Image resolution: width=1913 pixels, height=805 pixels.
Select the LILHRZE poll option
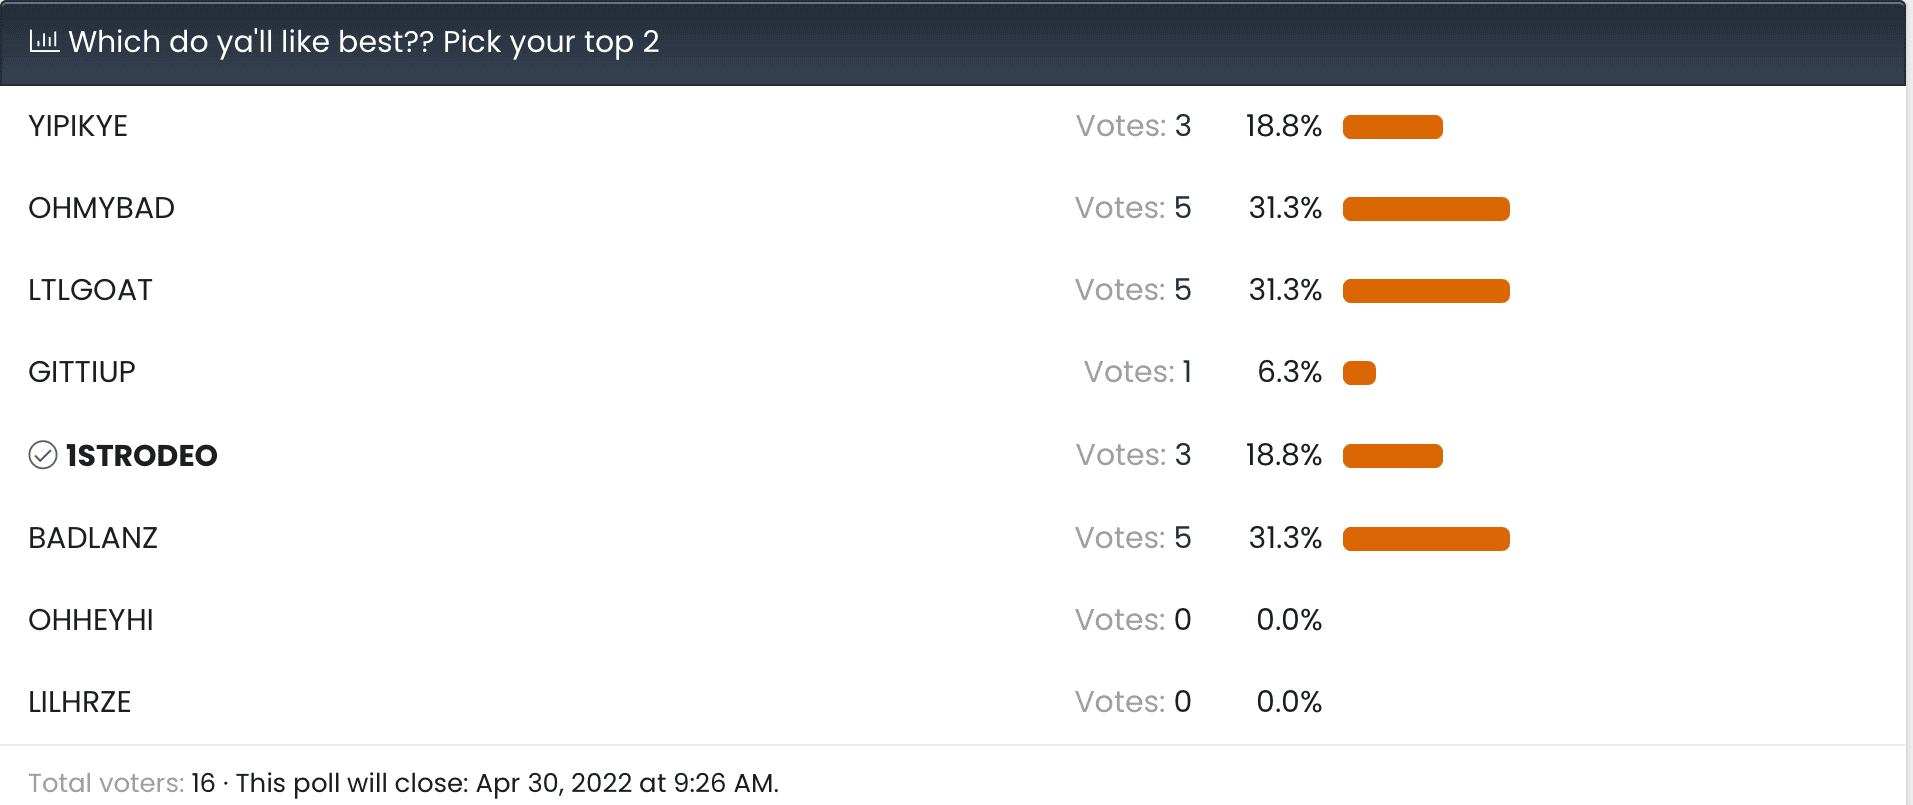(80, 702)
